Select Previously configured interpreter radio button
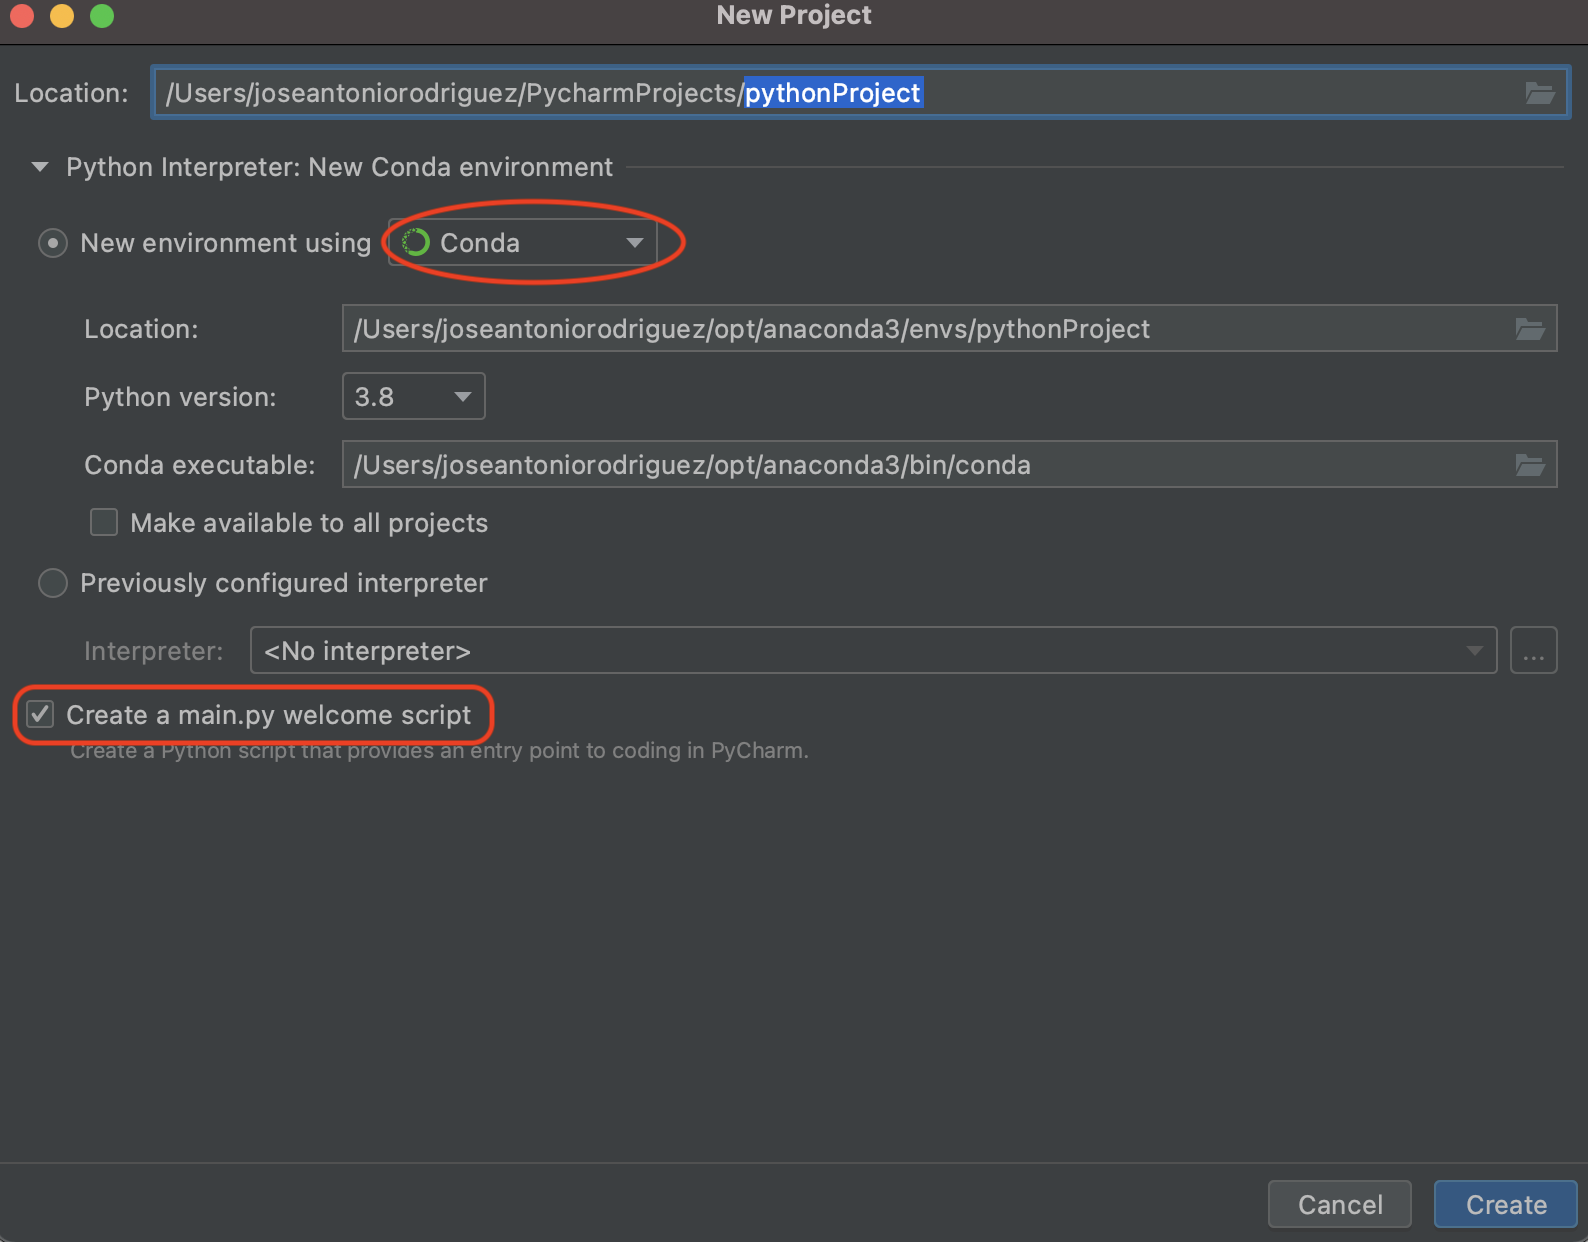 (x=52, y=583)
